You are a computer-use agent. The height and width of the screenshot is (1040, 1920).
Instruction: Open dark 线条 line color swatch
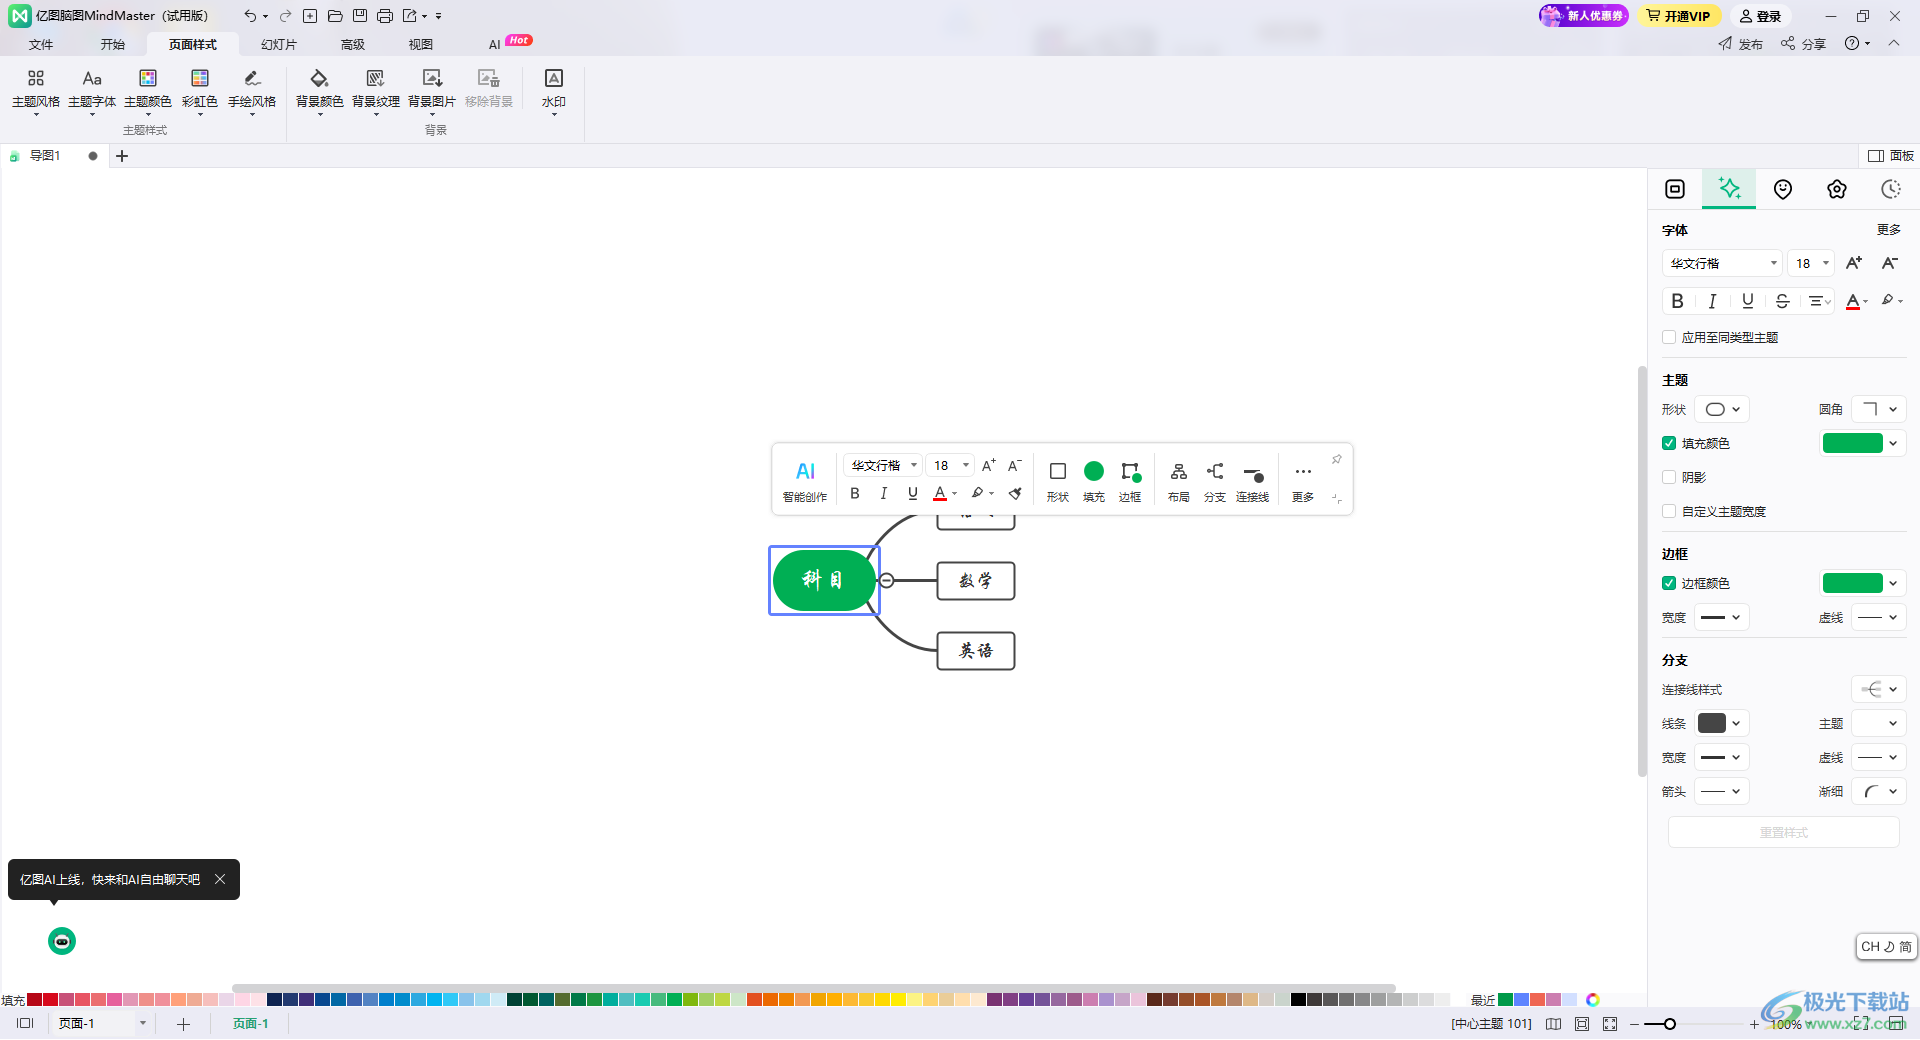(1712, 723)
